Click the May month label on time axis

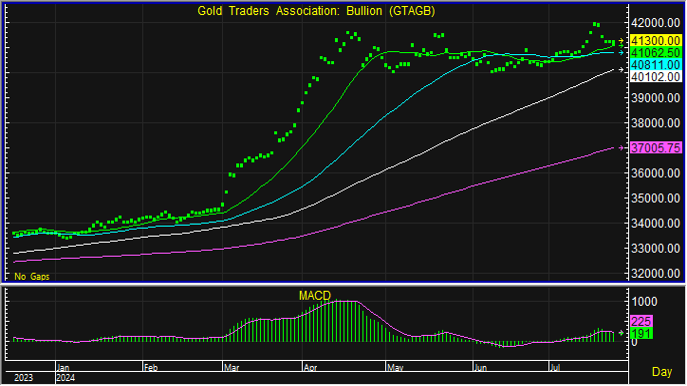395,368
